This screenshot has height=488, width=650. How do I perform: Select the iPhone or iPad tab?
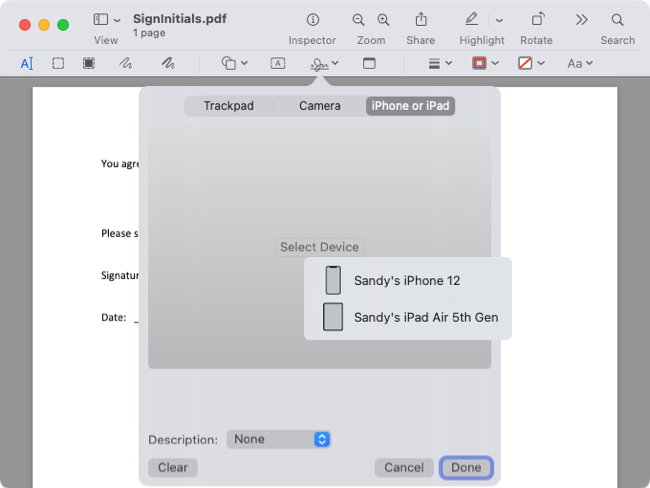pyautogui.click(x=410, y=106)
